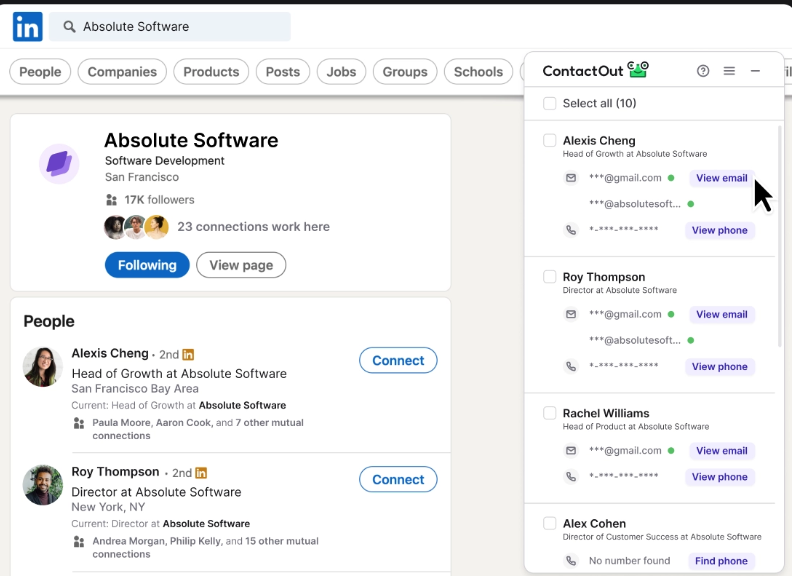Open the ContactOut help question icon
The image size is (792, 576).
click(703, 71)
